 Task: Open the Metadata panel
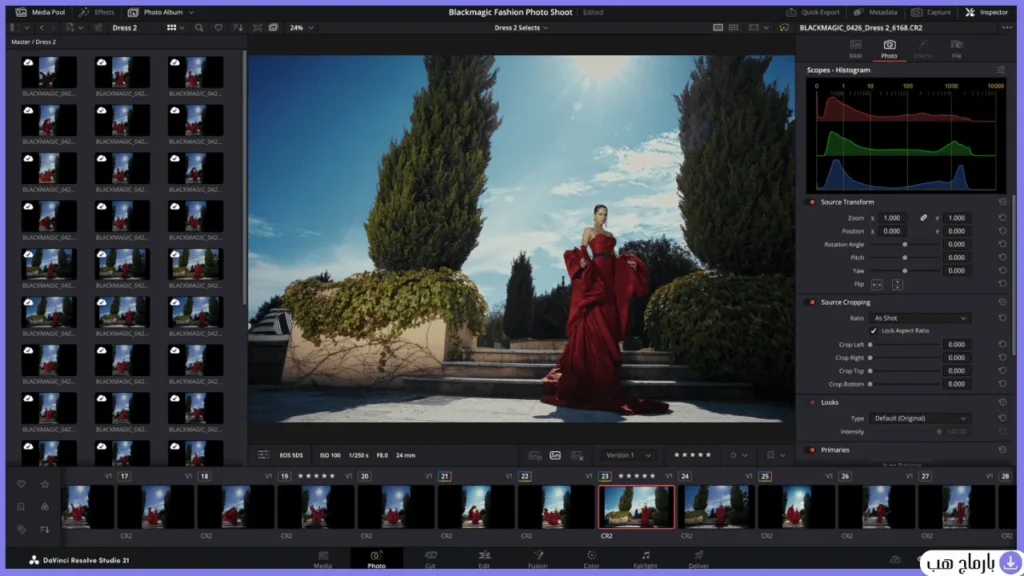click(875, 12)
